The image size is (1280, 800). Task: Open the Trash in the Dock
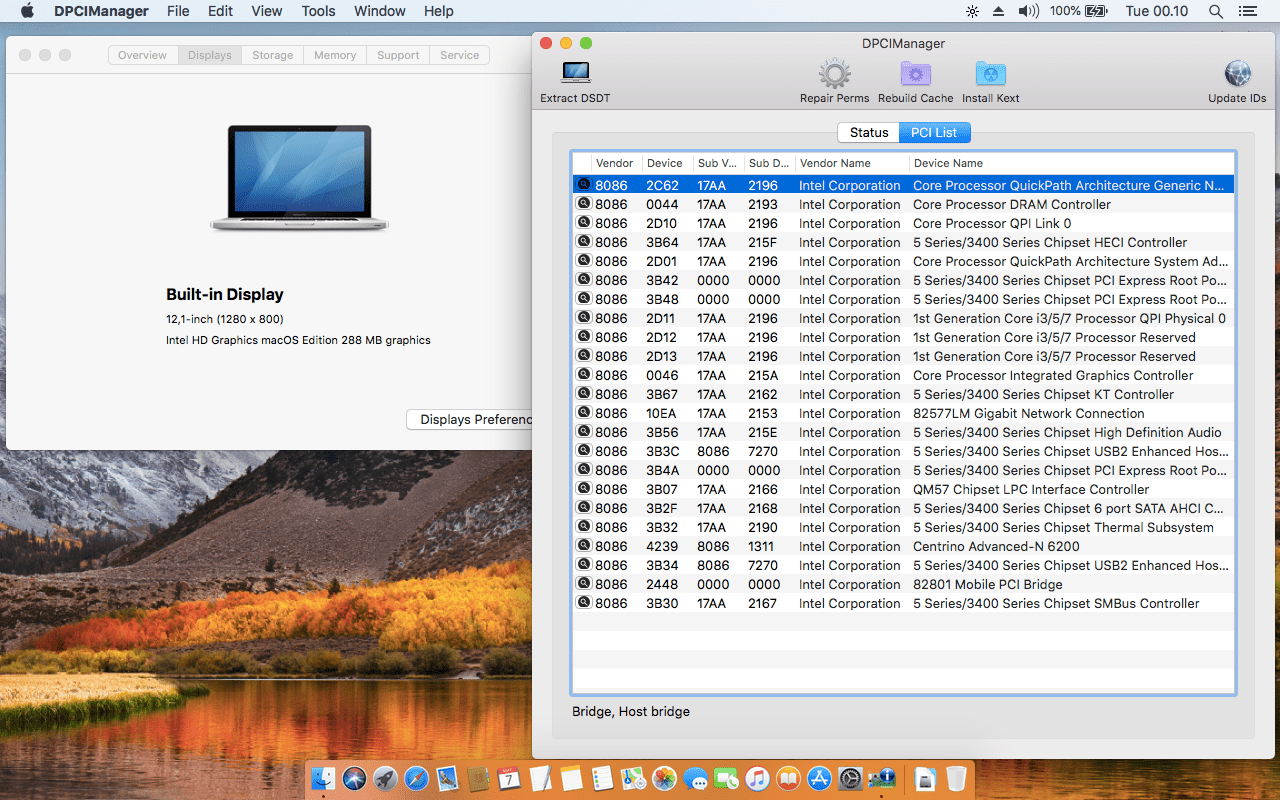[x=956, y=779]
